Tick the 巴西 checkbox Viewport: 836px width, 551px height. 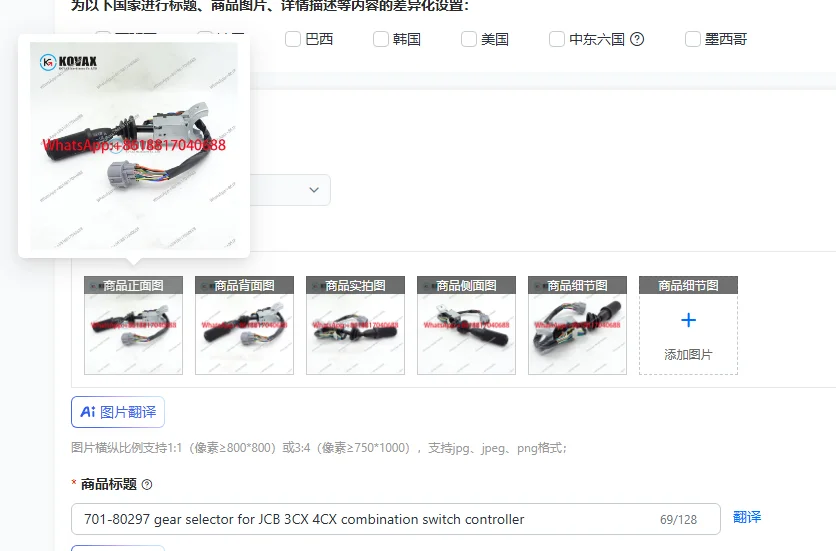tap(293, 39)
